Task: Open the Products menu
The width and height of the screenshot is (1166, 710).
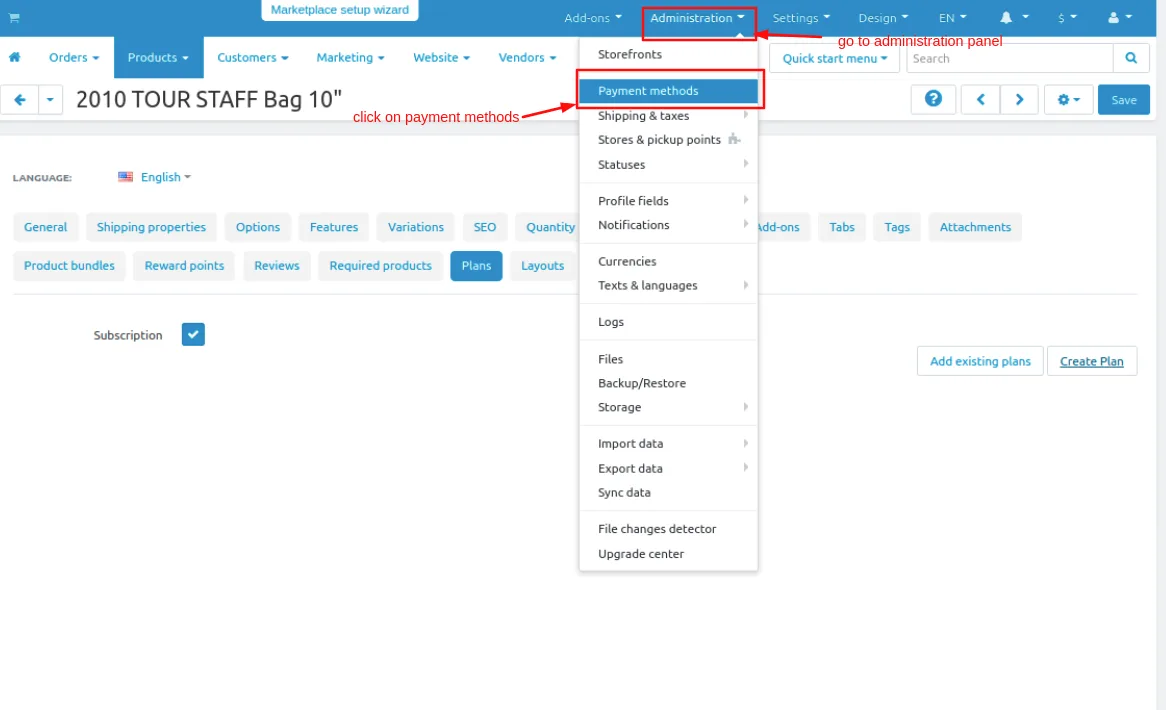Action: point(158,57)
